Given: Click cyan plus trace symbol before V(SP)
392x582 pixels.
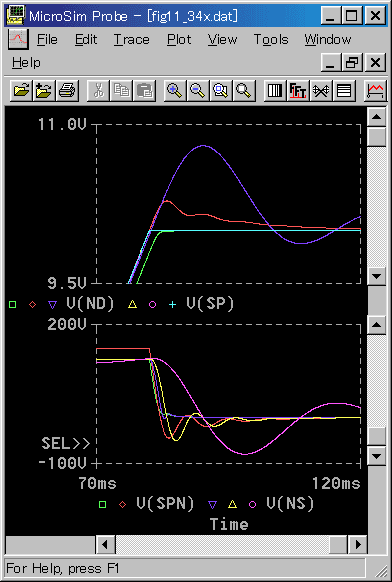Looking at the screenshot, I should (x=173, y=305).
